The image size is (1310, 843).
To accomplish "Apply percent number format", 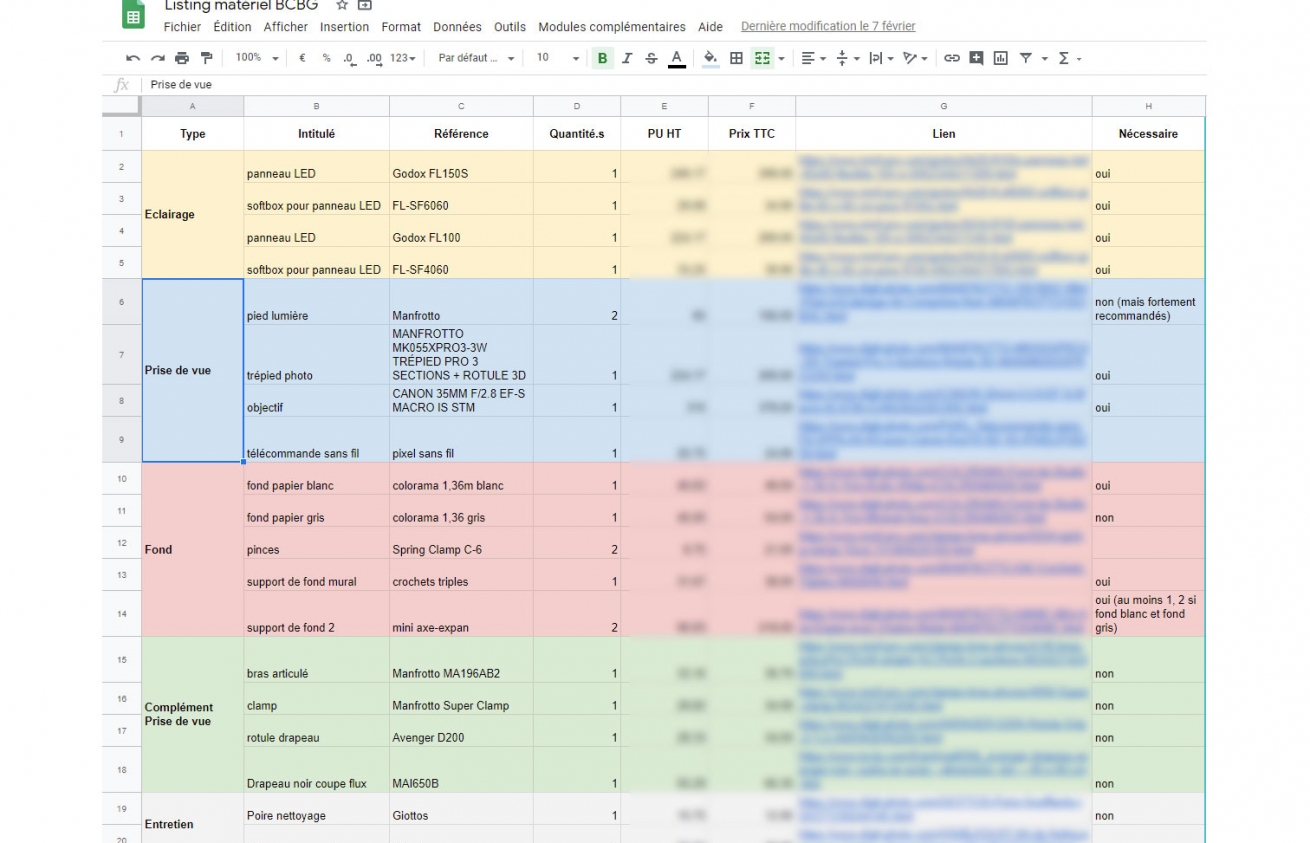I will (326, 58).
